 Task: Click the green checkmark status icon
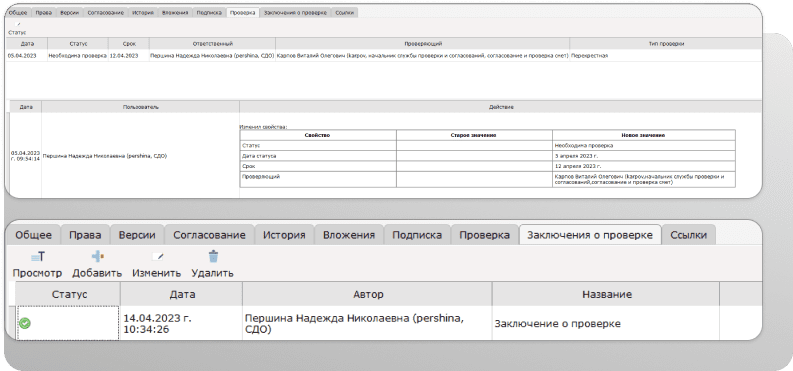tap(24, 323)
